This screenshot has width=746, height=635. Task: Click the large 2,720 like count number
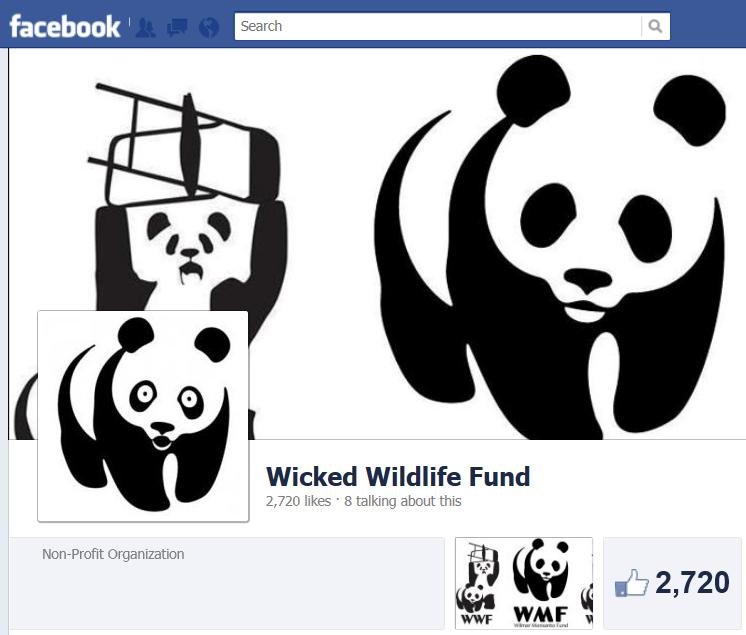pos(692,582)
